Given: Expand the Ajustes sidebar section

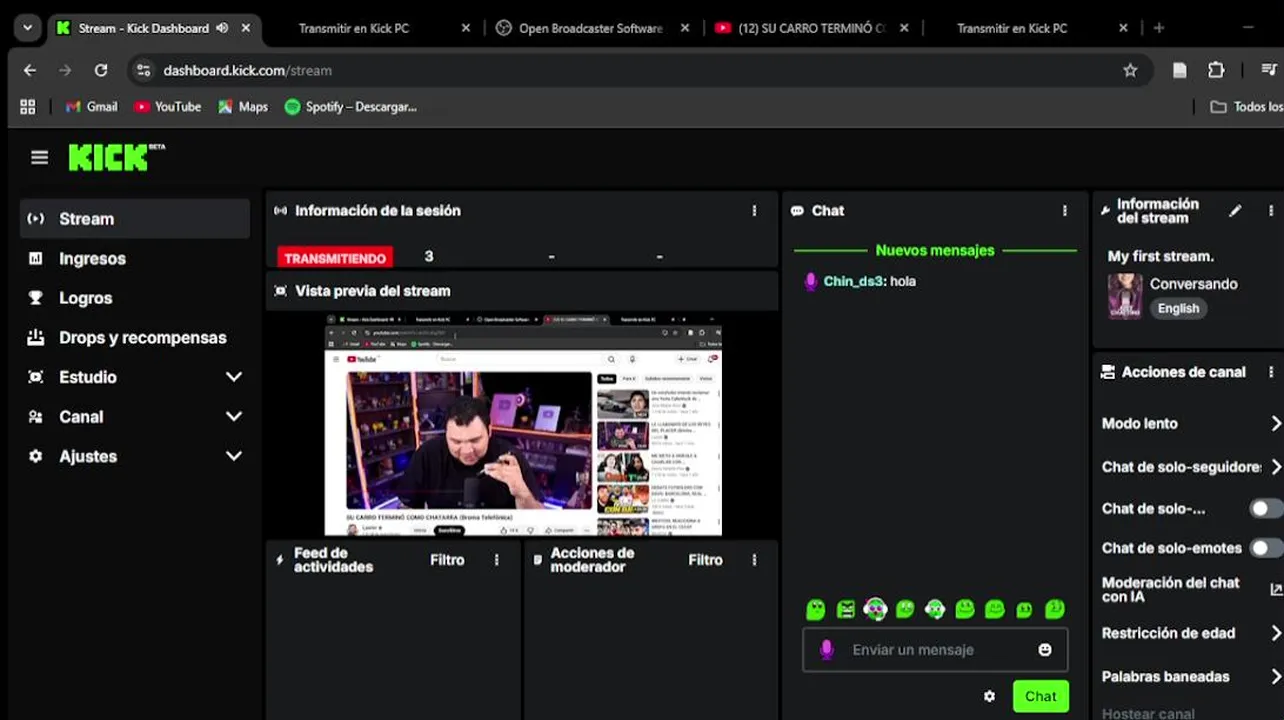Looking at the screenshot, I should pyautogui.click(x=135, y=456).
